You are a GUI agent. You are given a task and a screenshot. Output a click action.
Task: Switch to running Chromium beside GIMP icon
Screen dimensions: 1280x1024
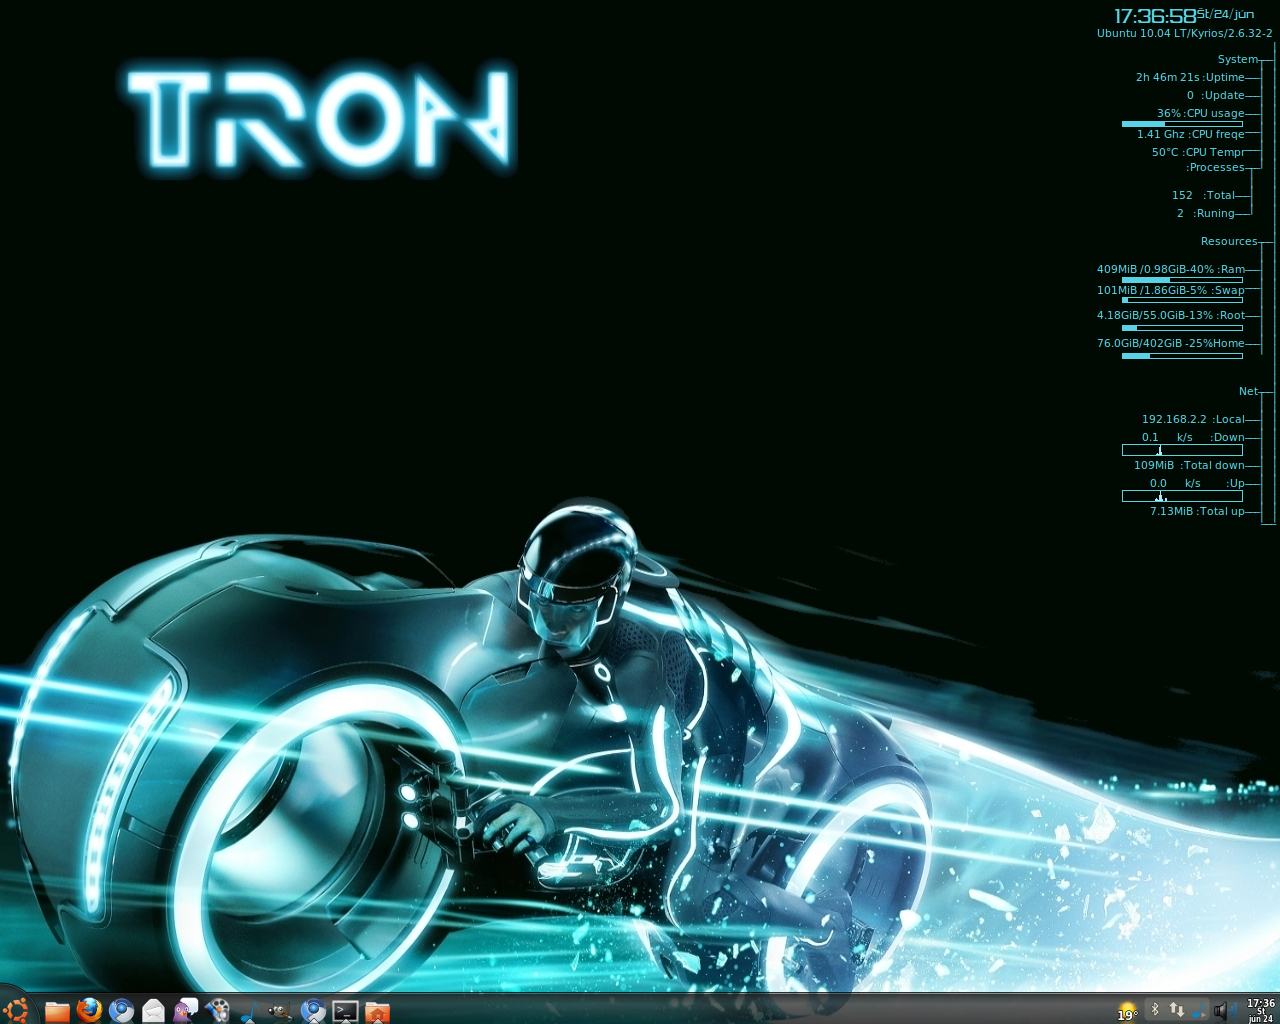[x=313, y=1011]
